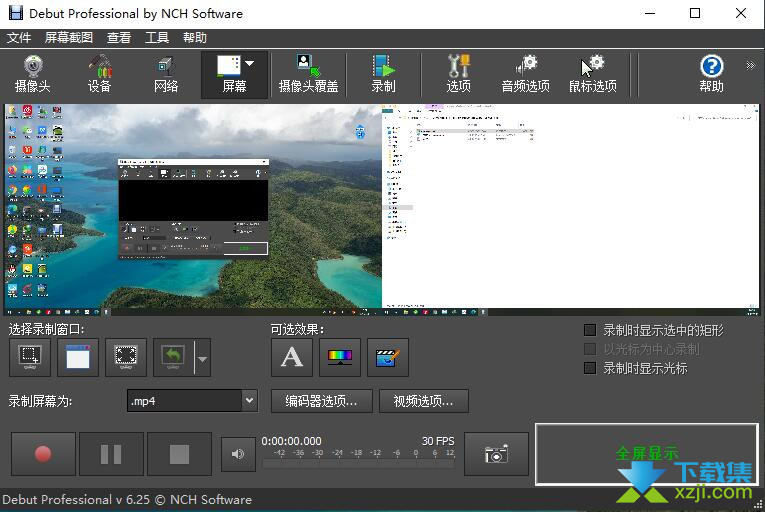This screenshot has width=765, height=512.
Task: Select the 网络 network camera source
Action: (166, 75)
